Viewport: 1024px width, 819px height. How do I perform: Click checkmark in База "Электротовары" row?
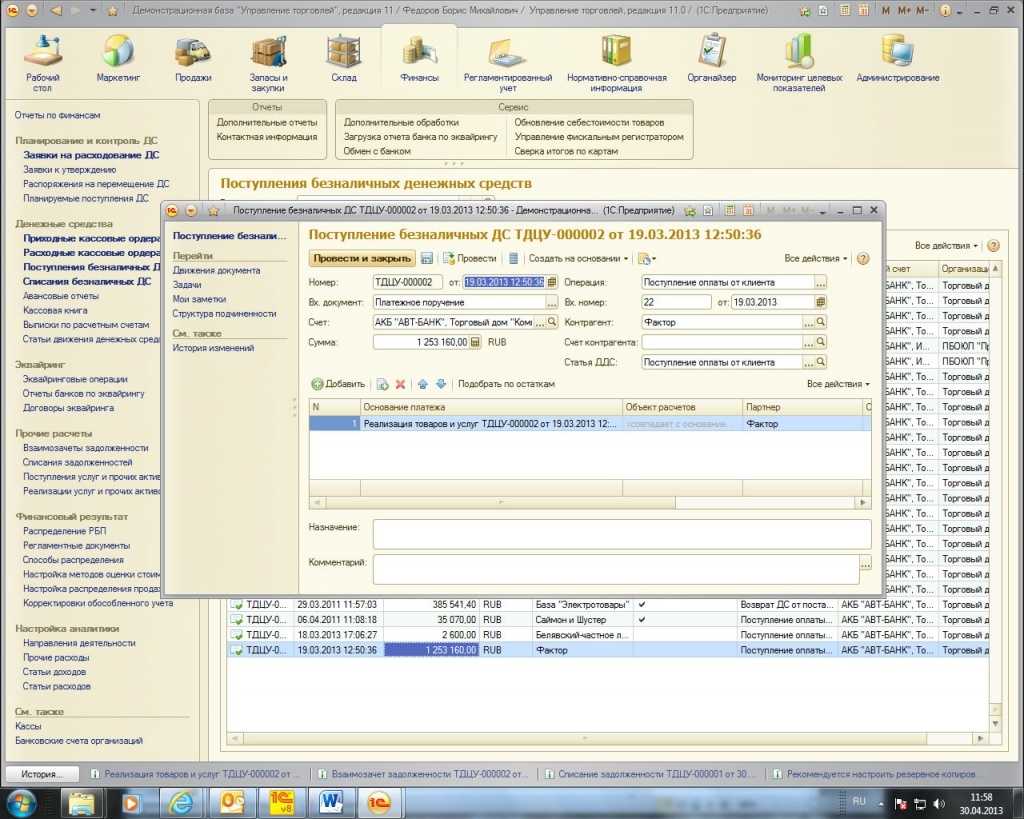[642, 605]
